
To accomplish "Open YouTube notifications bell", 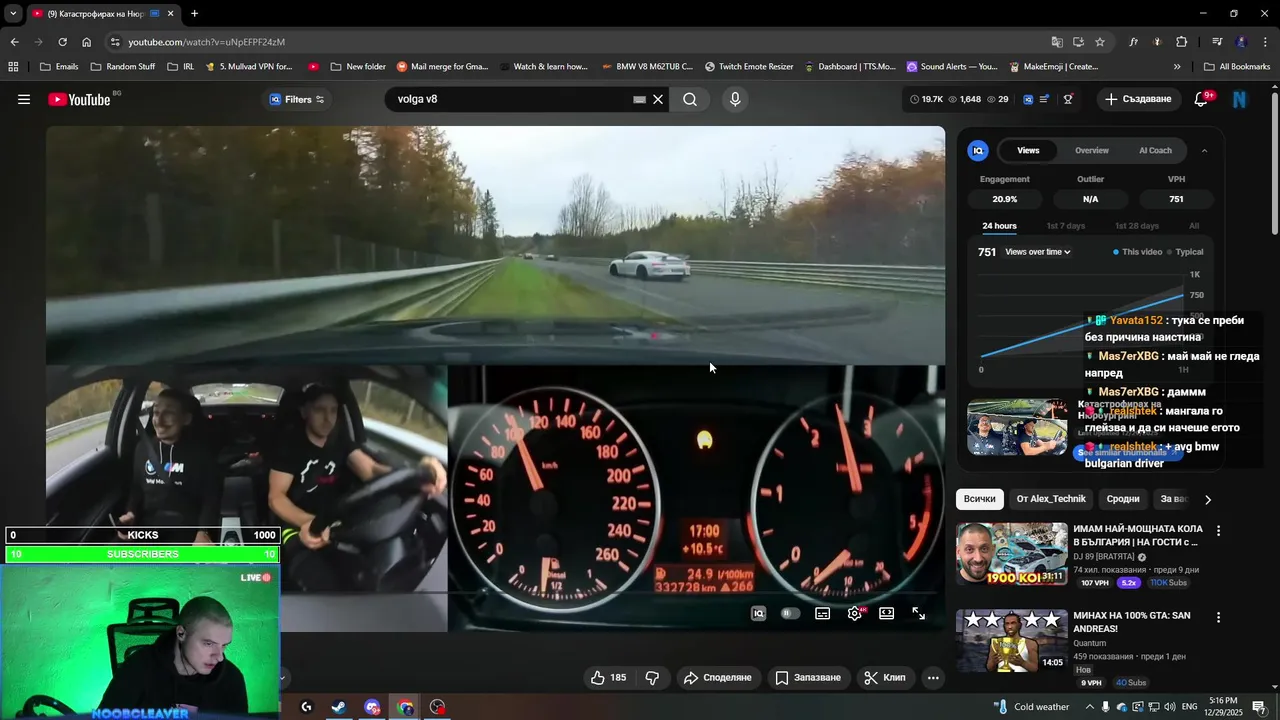I will 1201,99.
